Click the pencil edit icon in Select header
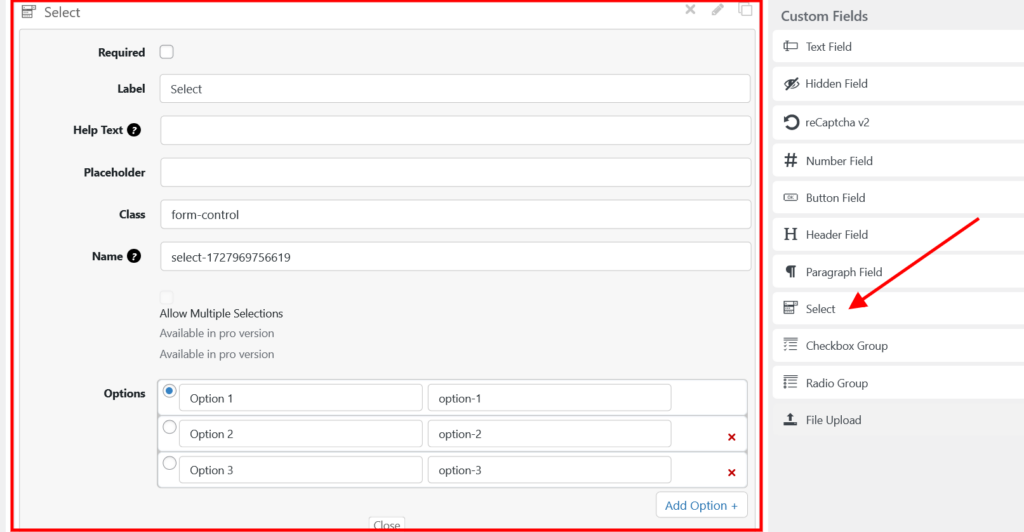This screenshot has width=1024, height=532. (x=717, y=10)
